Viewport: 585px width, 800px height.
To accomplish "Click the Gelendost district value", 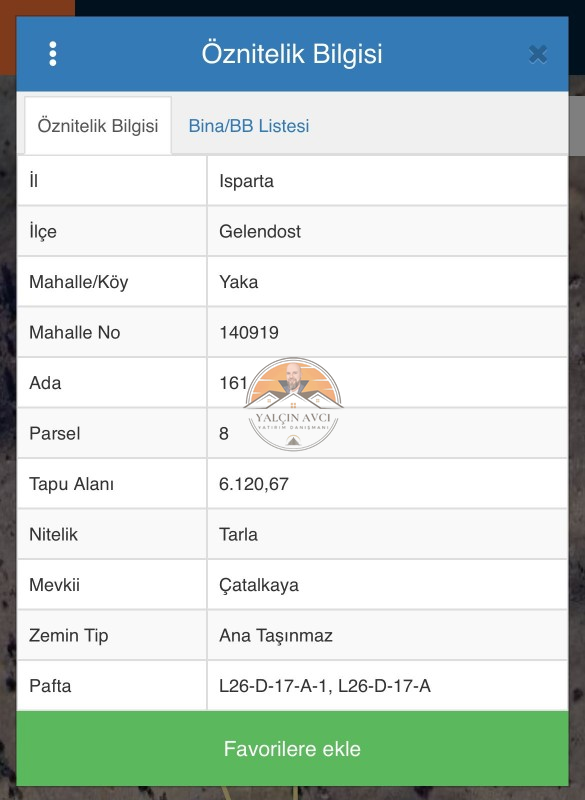I will [x=260, y=232].
